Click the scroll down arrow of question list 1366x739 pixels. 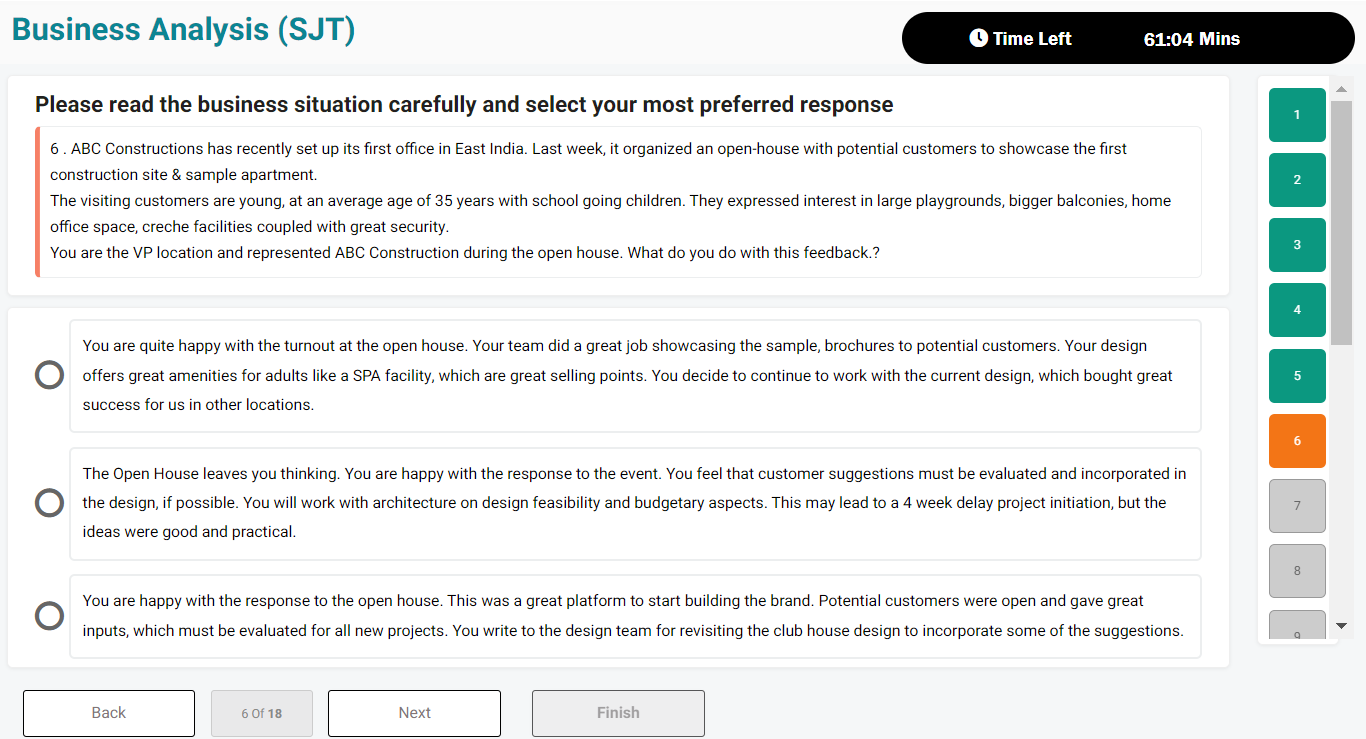tap(1342, 626)
